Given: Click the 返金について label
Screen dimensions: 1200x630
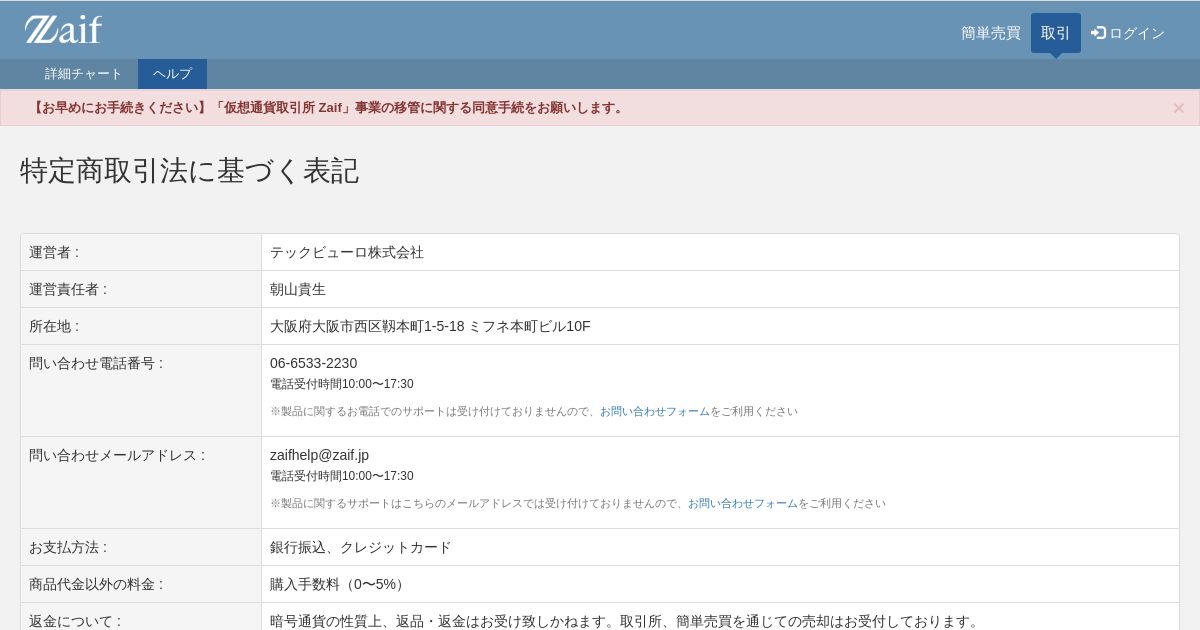Looking at the screenshot, I should coord(75,621).
